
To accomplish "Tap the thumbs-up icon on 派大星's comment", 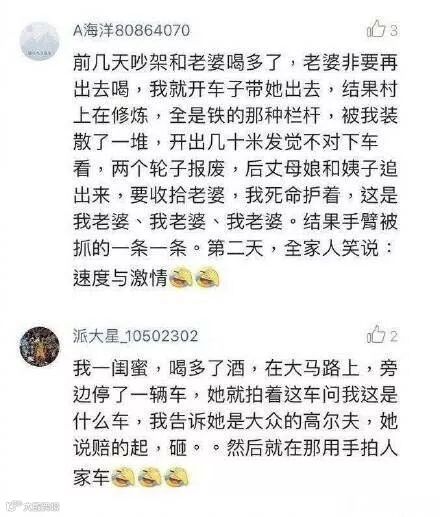I will [376, 334].
